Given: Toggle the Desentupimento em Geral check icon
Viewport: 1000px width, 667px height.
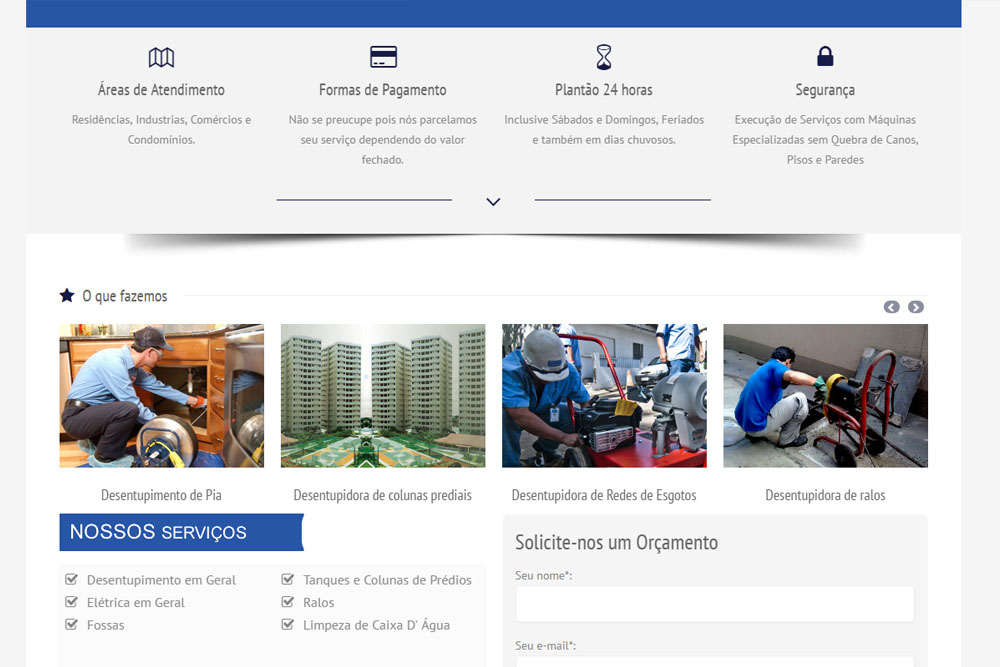Looking at the screenshot, I should pyautogui.click(x=71, y=579).
